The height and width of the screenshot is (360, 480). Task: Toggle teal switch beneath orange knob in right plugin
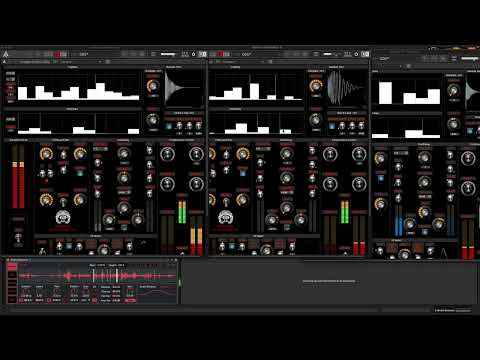tap(381, 178)
